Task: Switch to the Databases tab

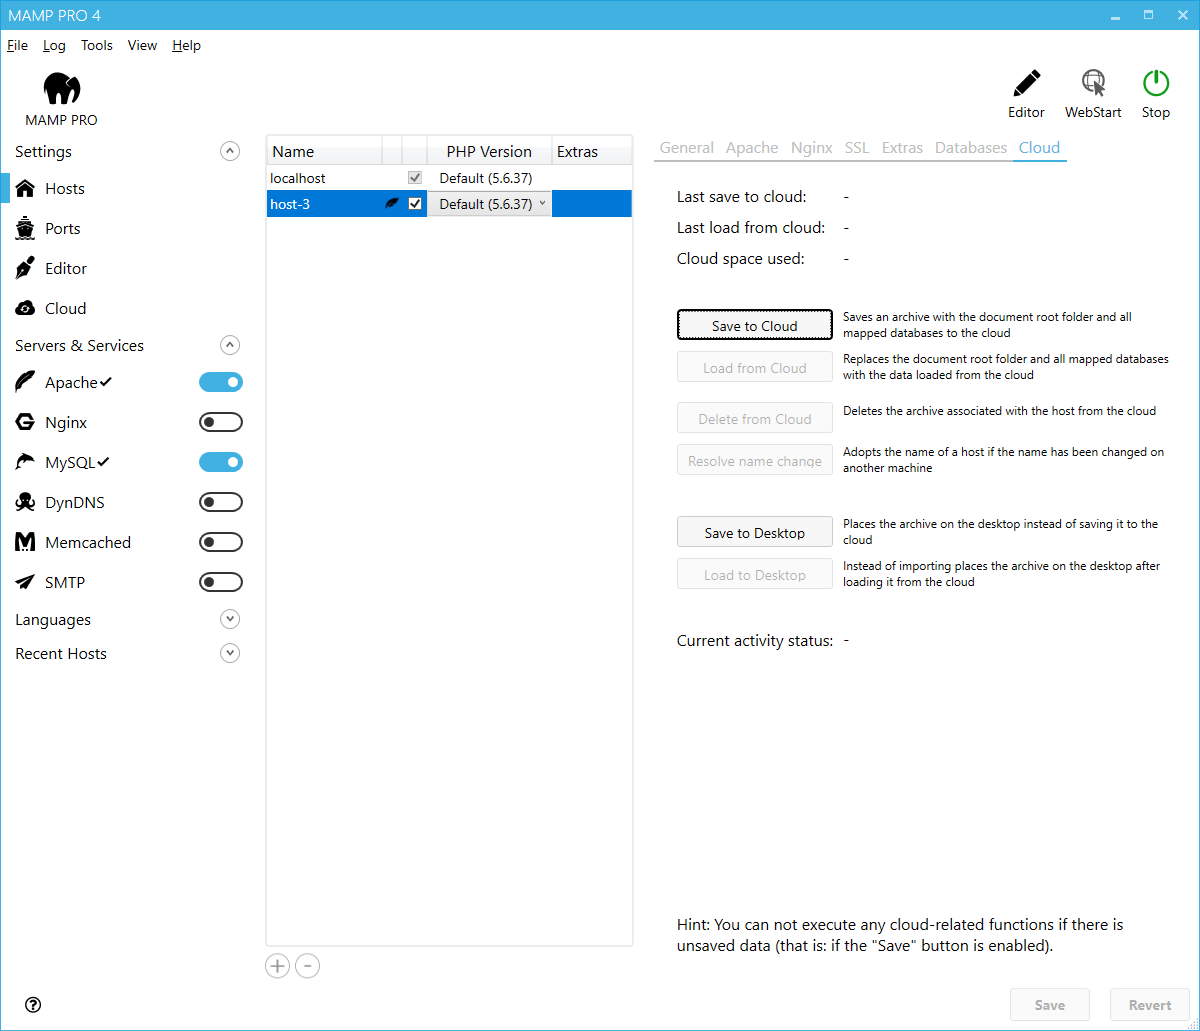Action: coord(971,148)
